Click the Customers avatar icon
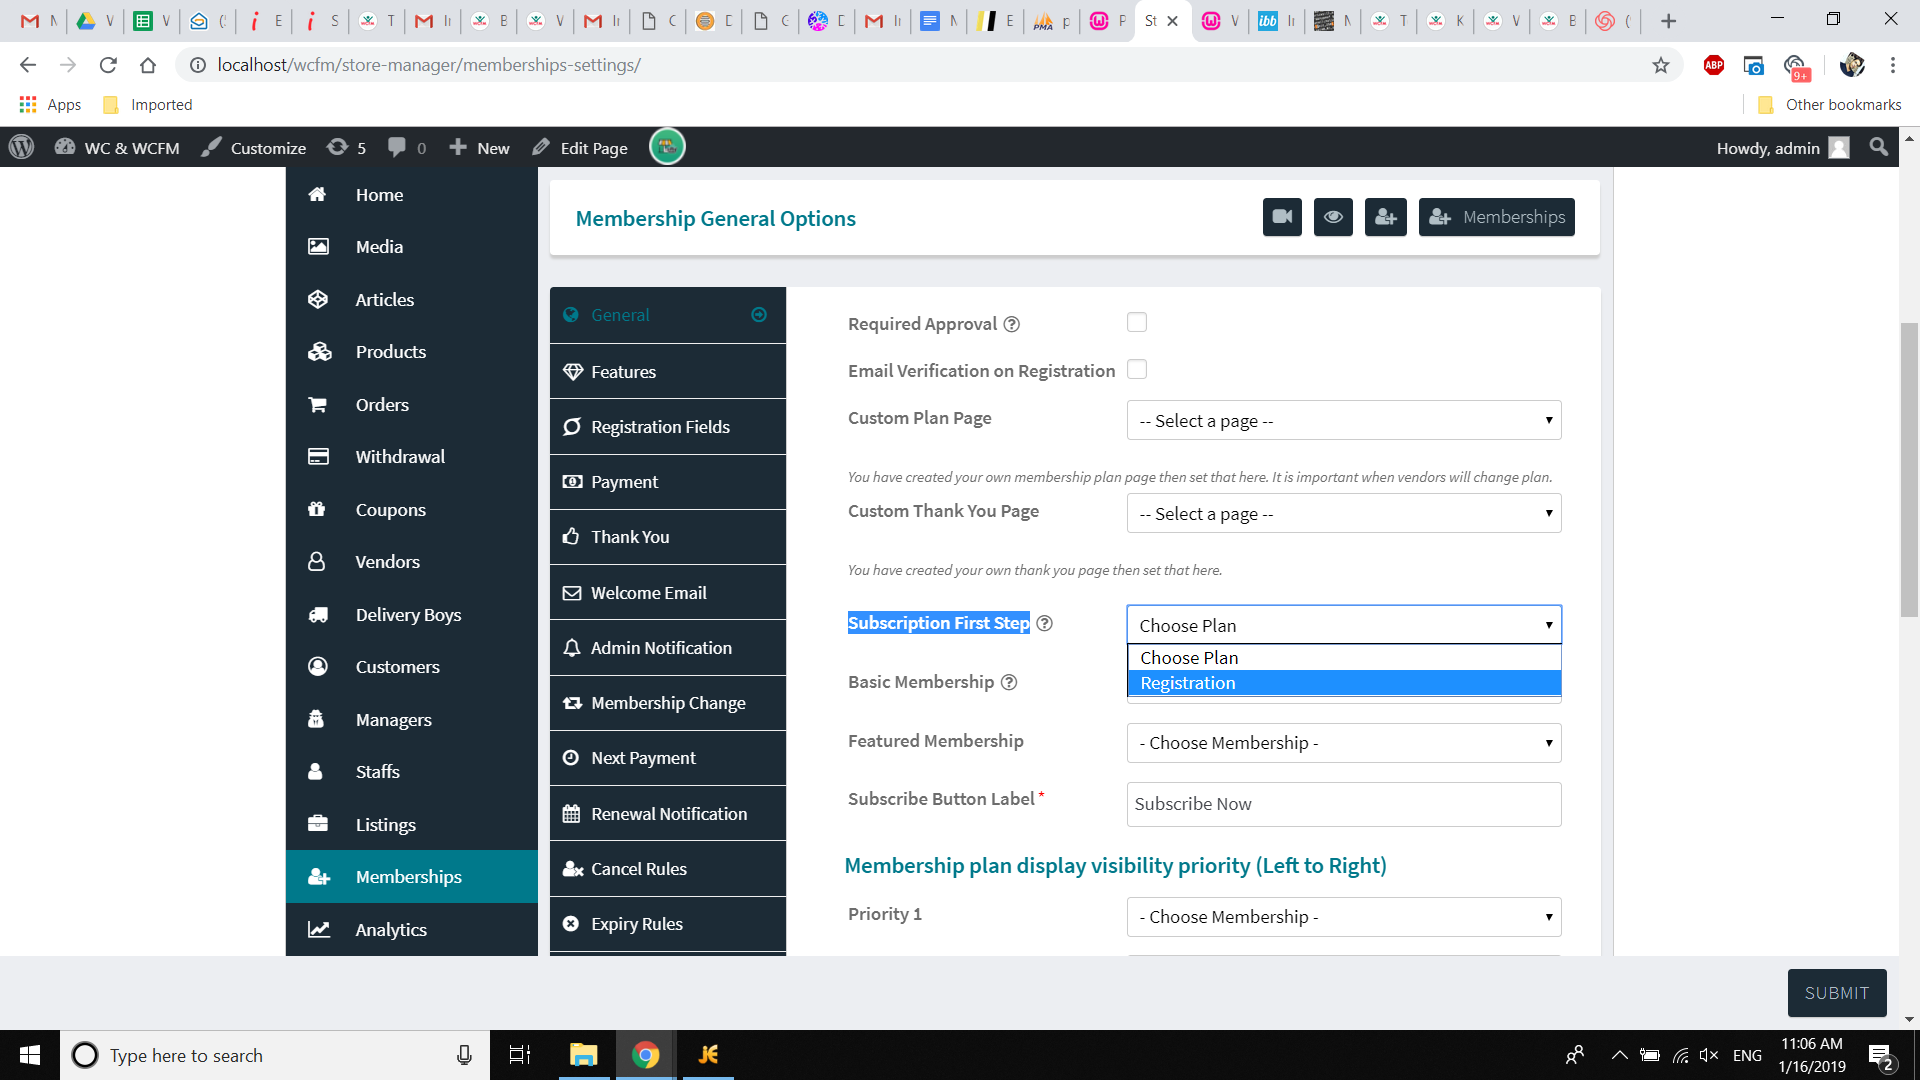This screenshot has height=1080, width=1920. [x=318, y=666]
